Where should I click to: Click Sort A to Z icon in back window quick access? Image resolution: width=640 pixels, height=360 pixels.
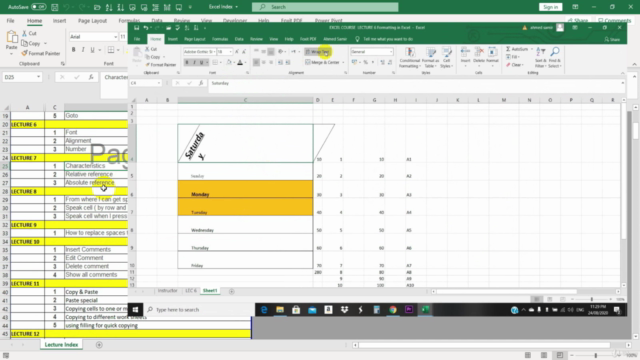[x=109, y=7]
